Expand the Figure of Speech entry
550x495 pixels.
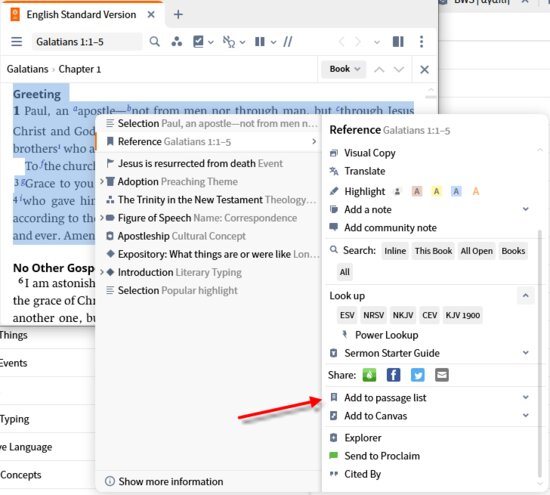coord(102,218)
